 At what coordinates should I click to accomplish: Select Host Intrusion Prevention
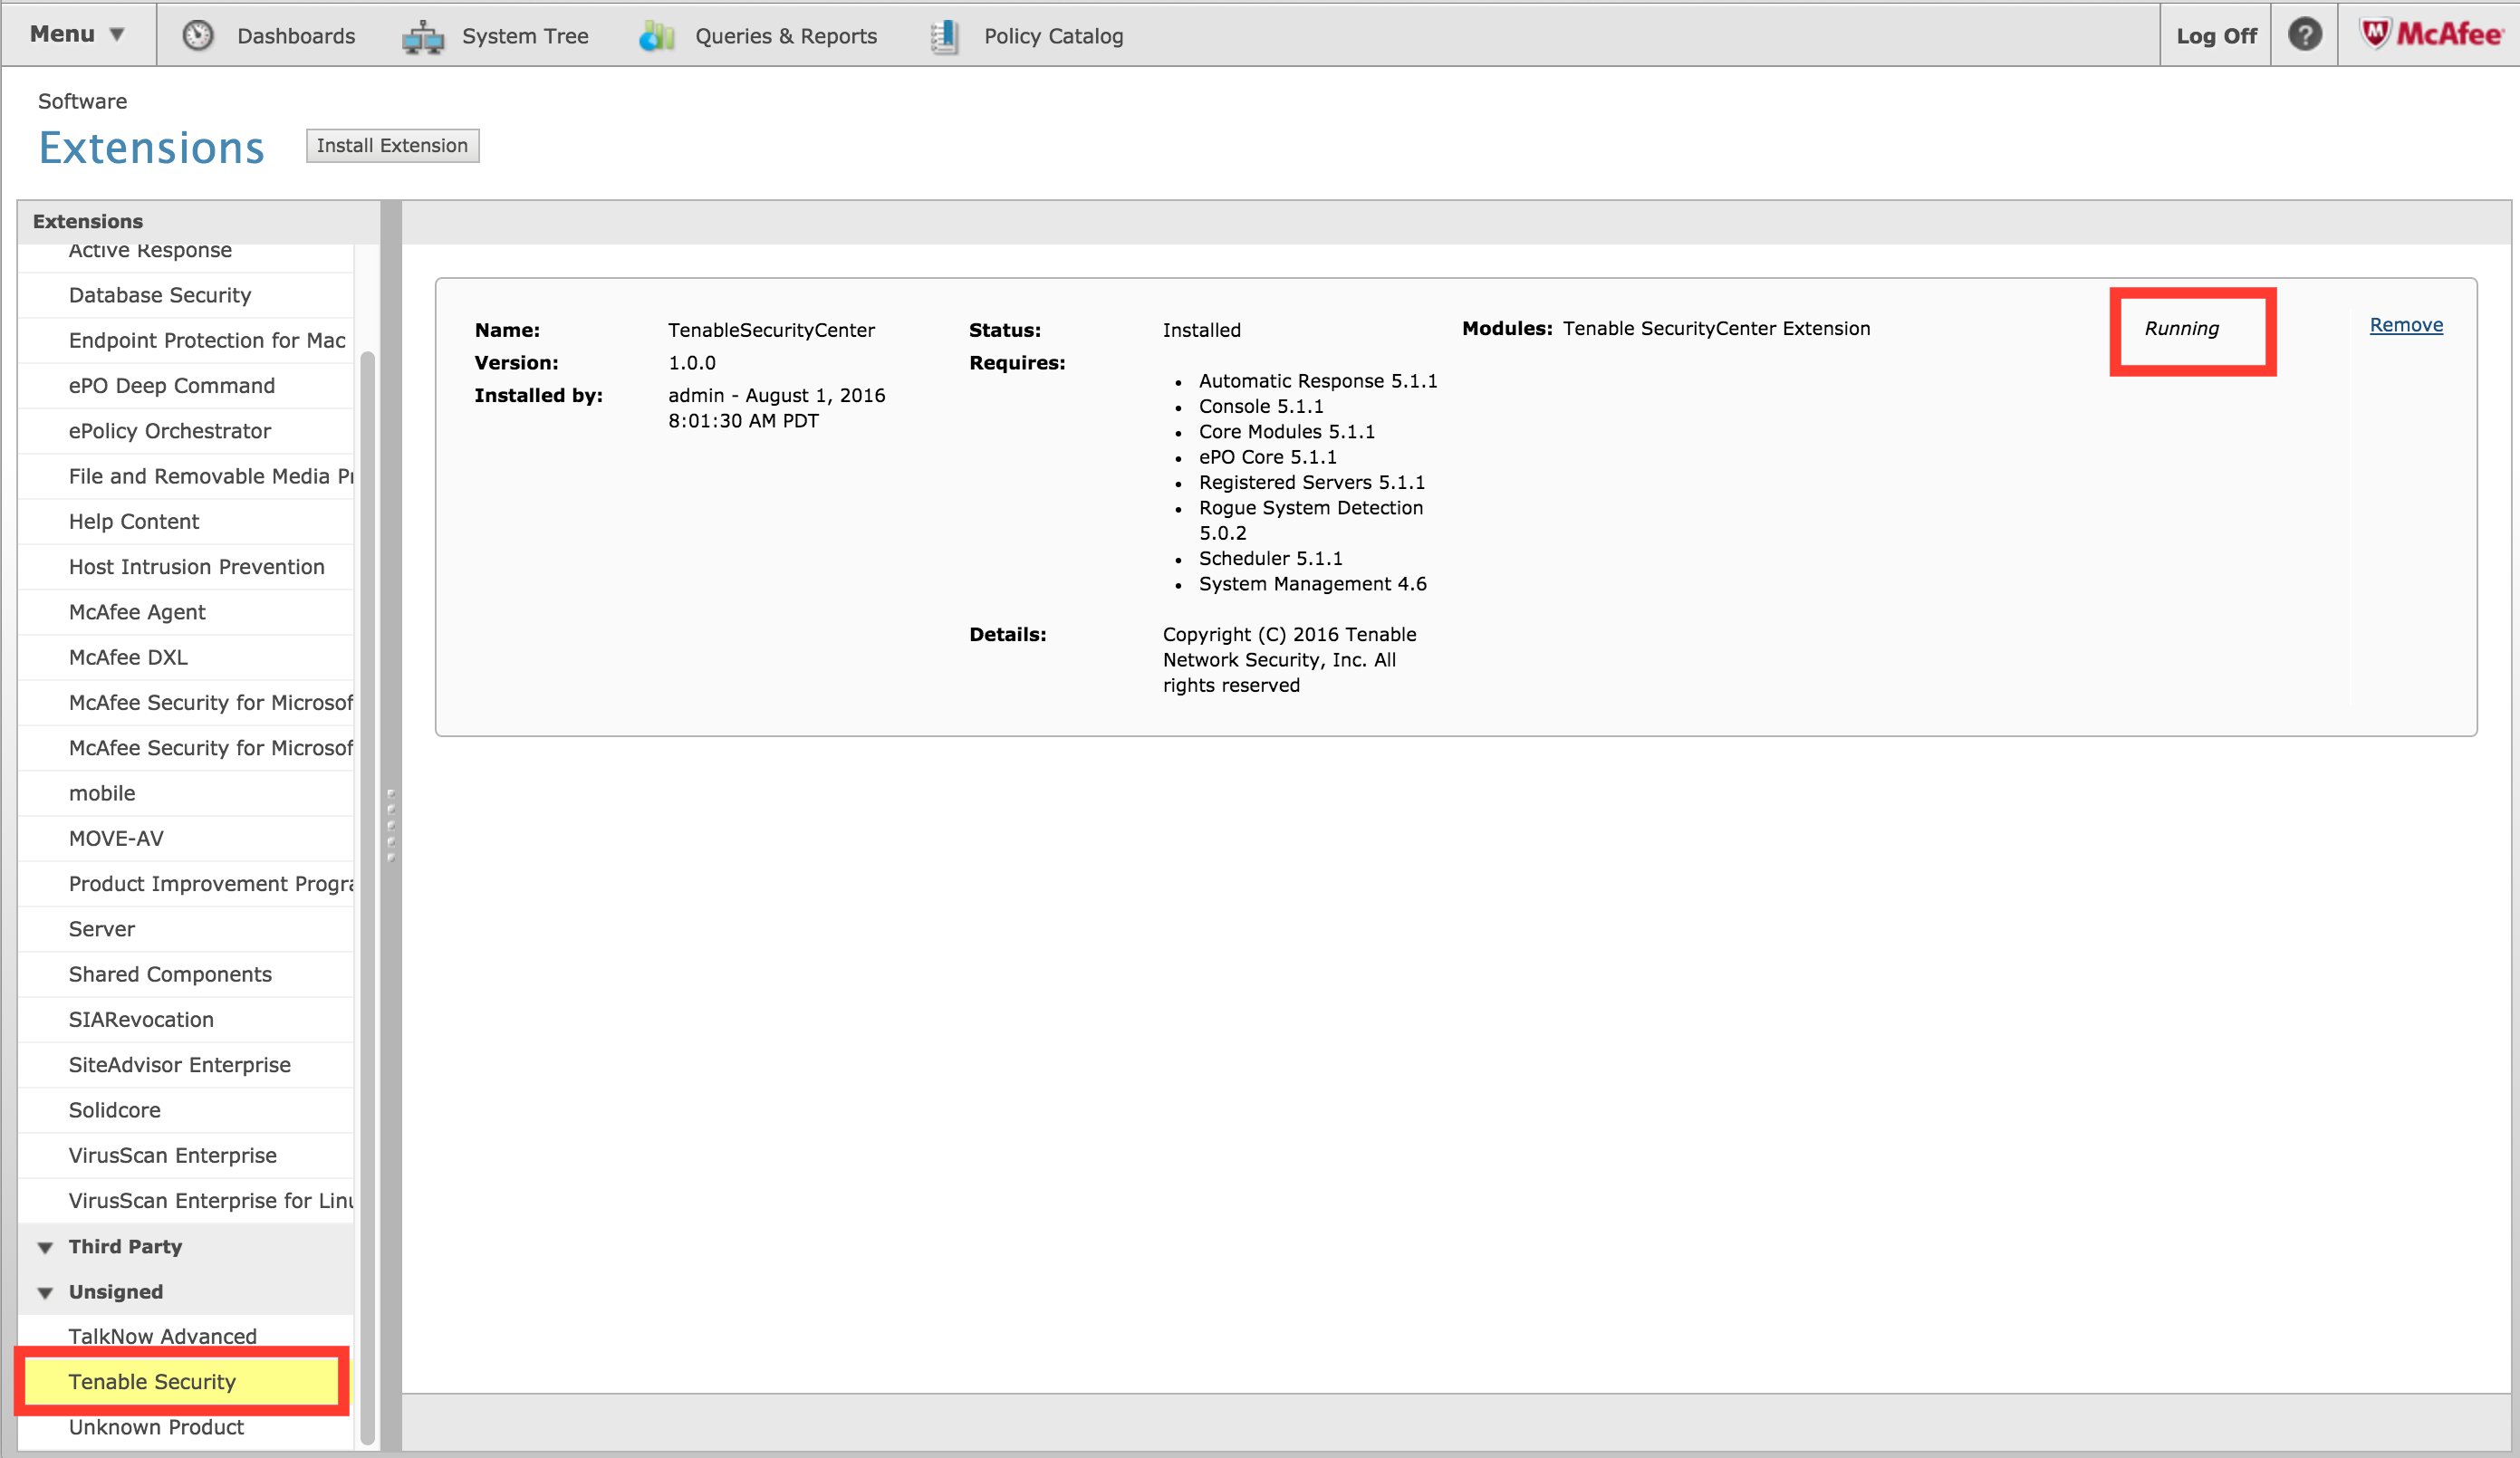pos(186,567)
